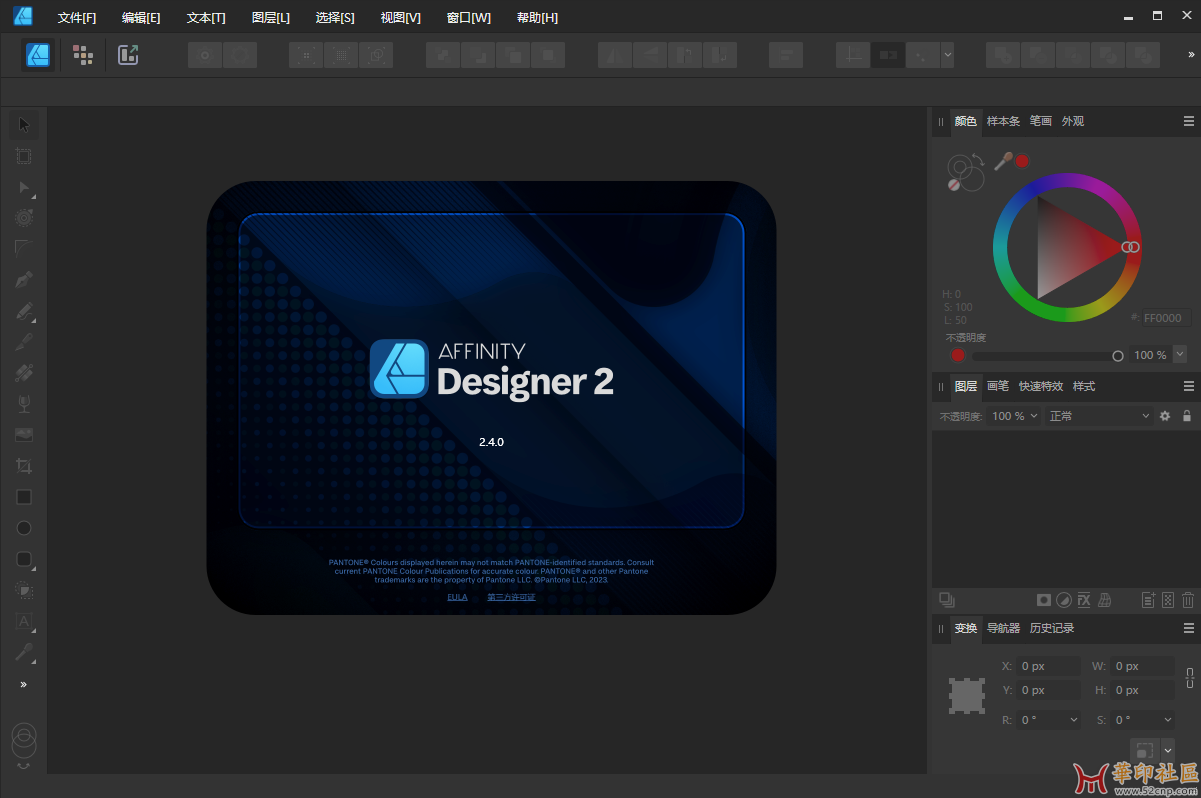Select the Pencil tool
1201x798 pixels.
[x=24, y=311]
